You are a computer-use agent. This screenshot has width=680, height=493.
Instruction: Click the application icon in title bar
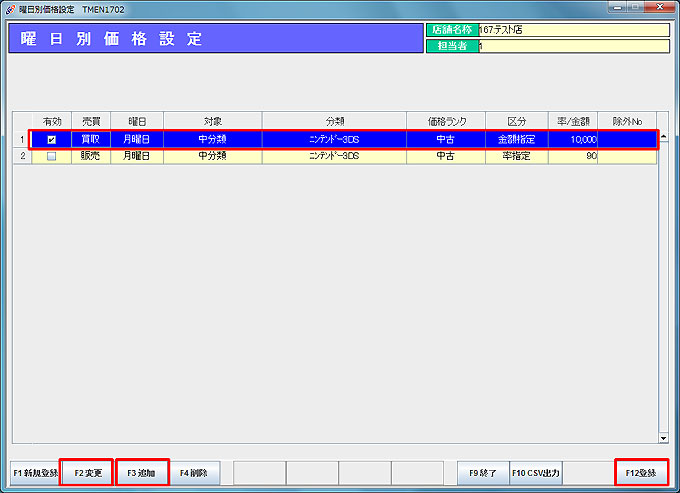[x=10, y=9]
